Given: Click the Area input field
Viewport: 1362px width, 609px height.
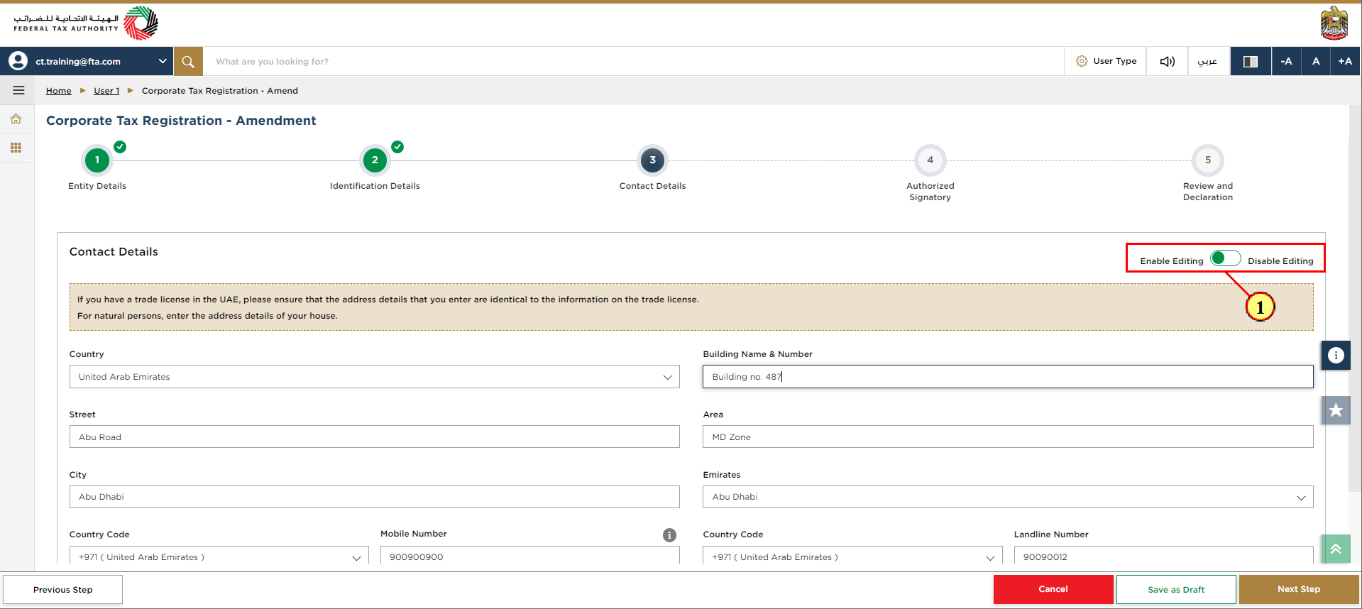Looking at the screenshot, I should click(x=1008, y=437).
